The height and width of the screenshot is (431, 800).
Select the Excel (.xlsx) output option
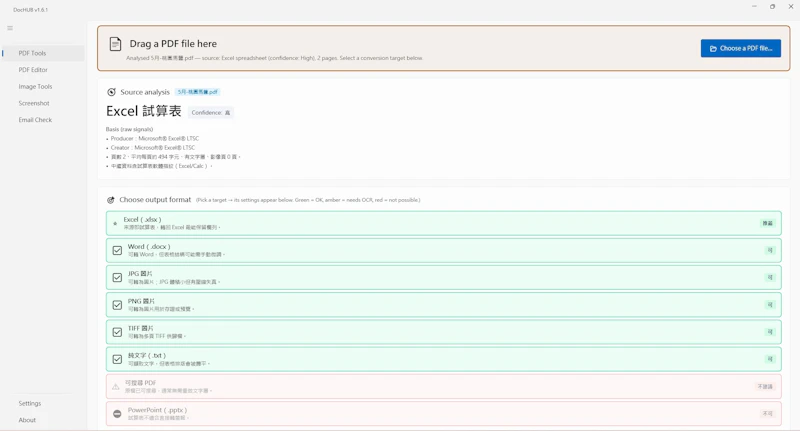coord(443,223)
